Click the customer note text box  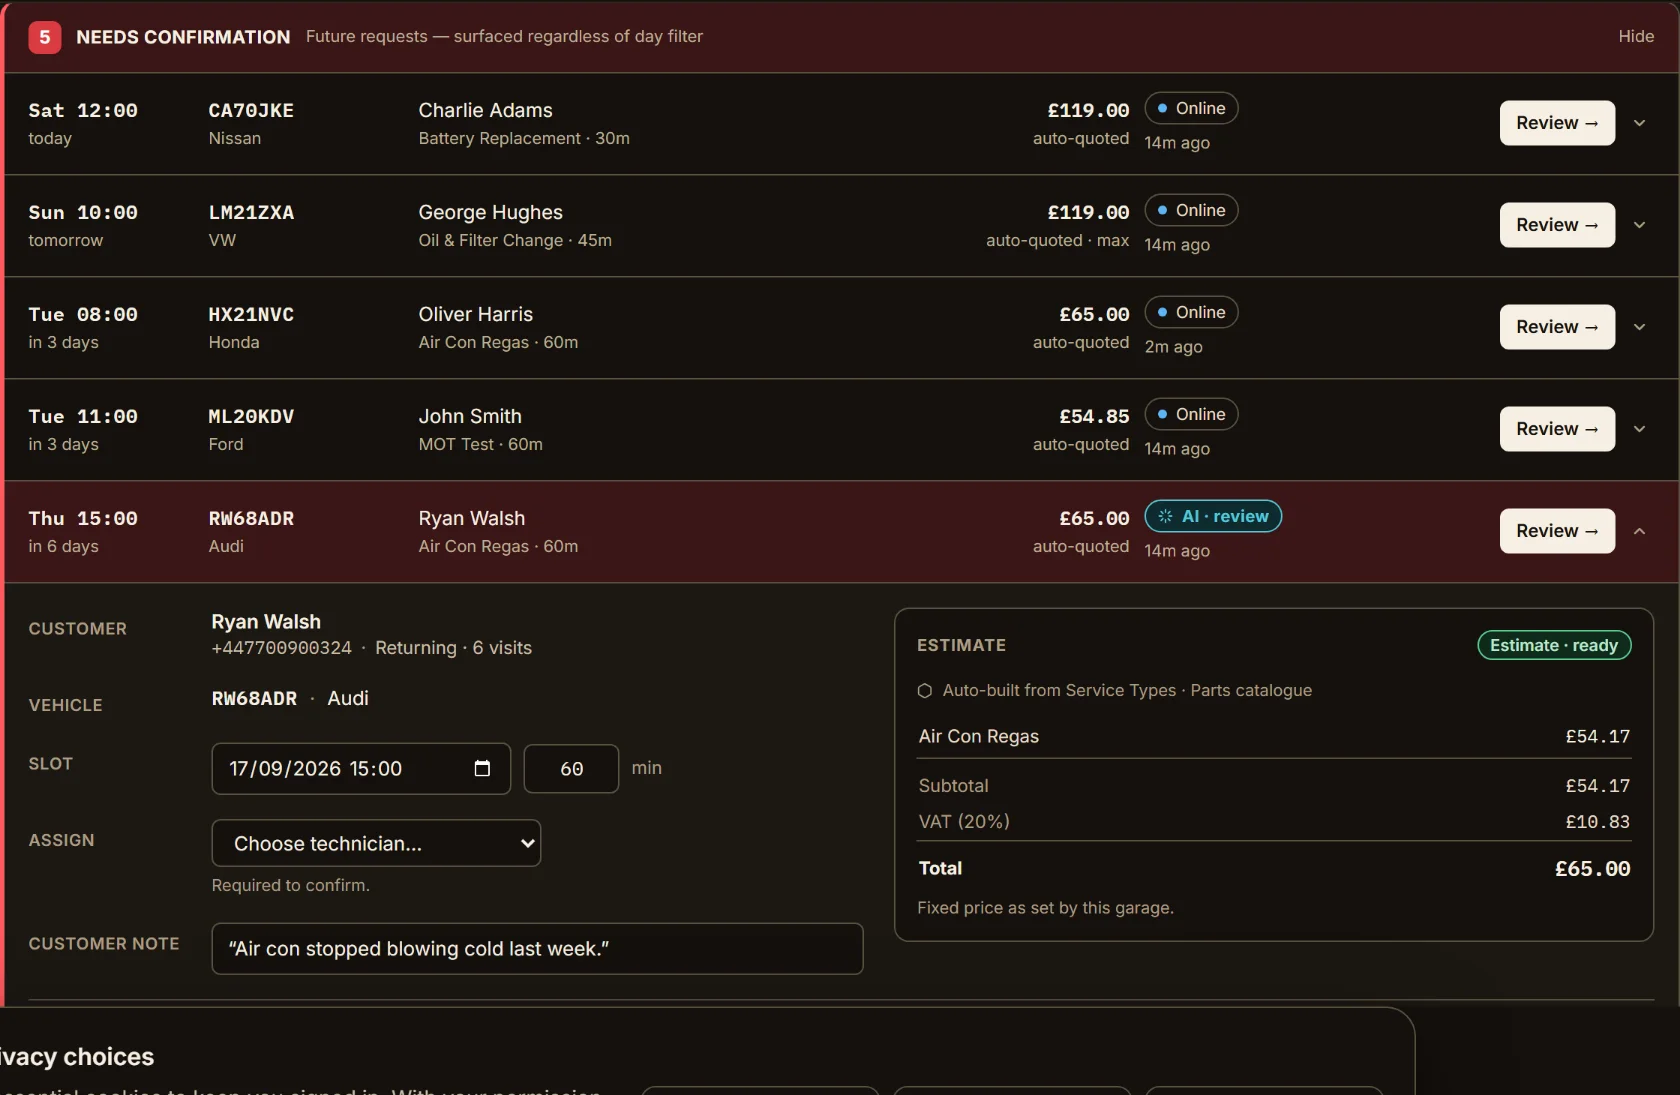pos(537,949)
